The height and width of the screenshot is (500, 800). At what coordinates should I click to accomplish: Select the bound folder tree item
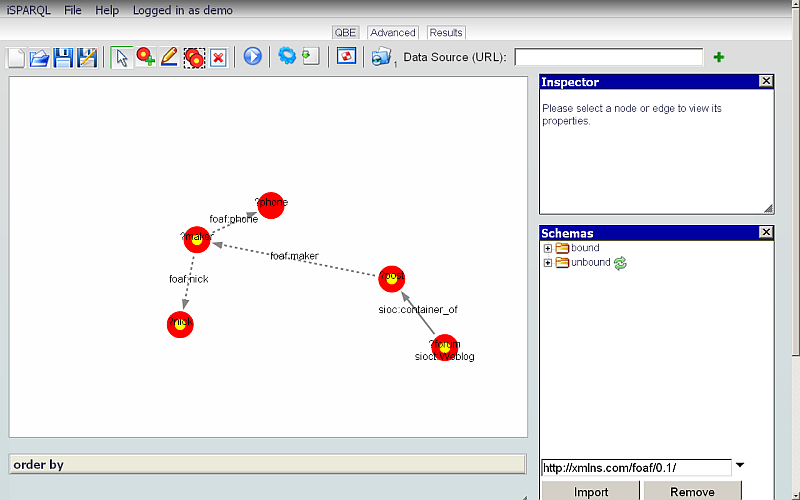click(x=585, y=248)
